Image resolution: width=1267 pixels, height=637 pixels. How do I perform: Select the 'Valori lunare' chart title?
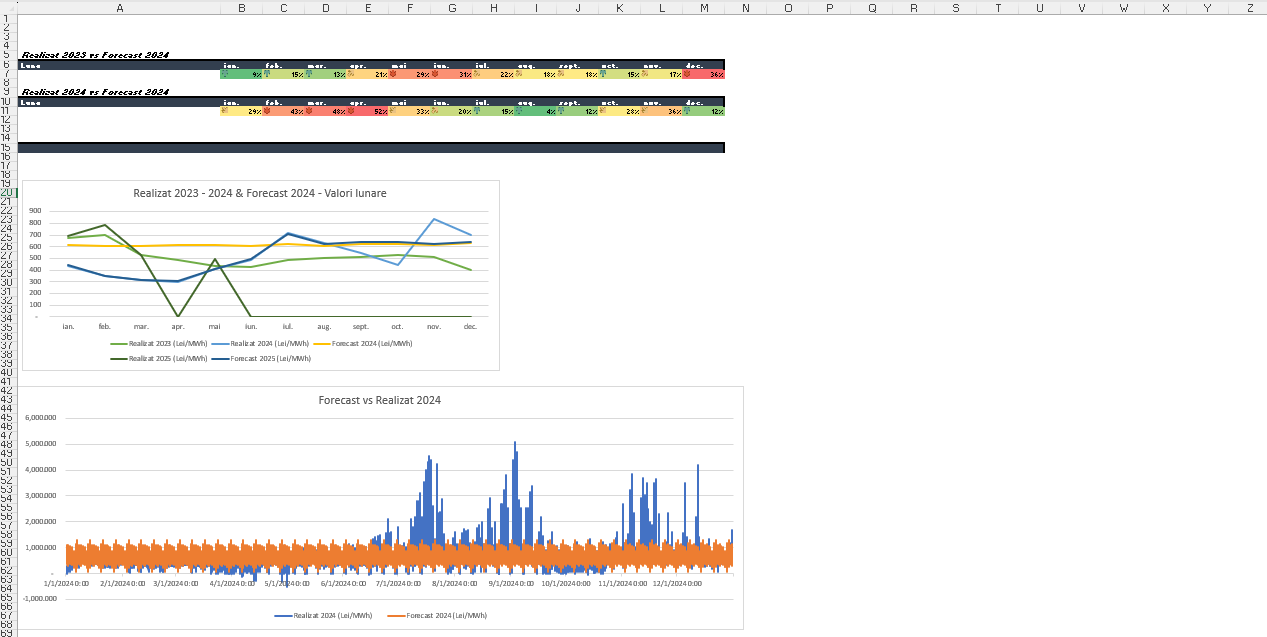click(x=260, y=193)
